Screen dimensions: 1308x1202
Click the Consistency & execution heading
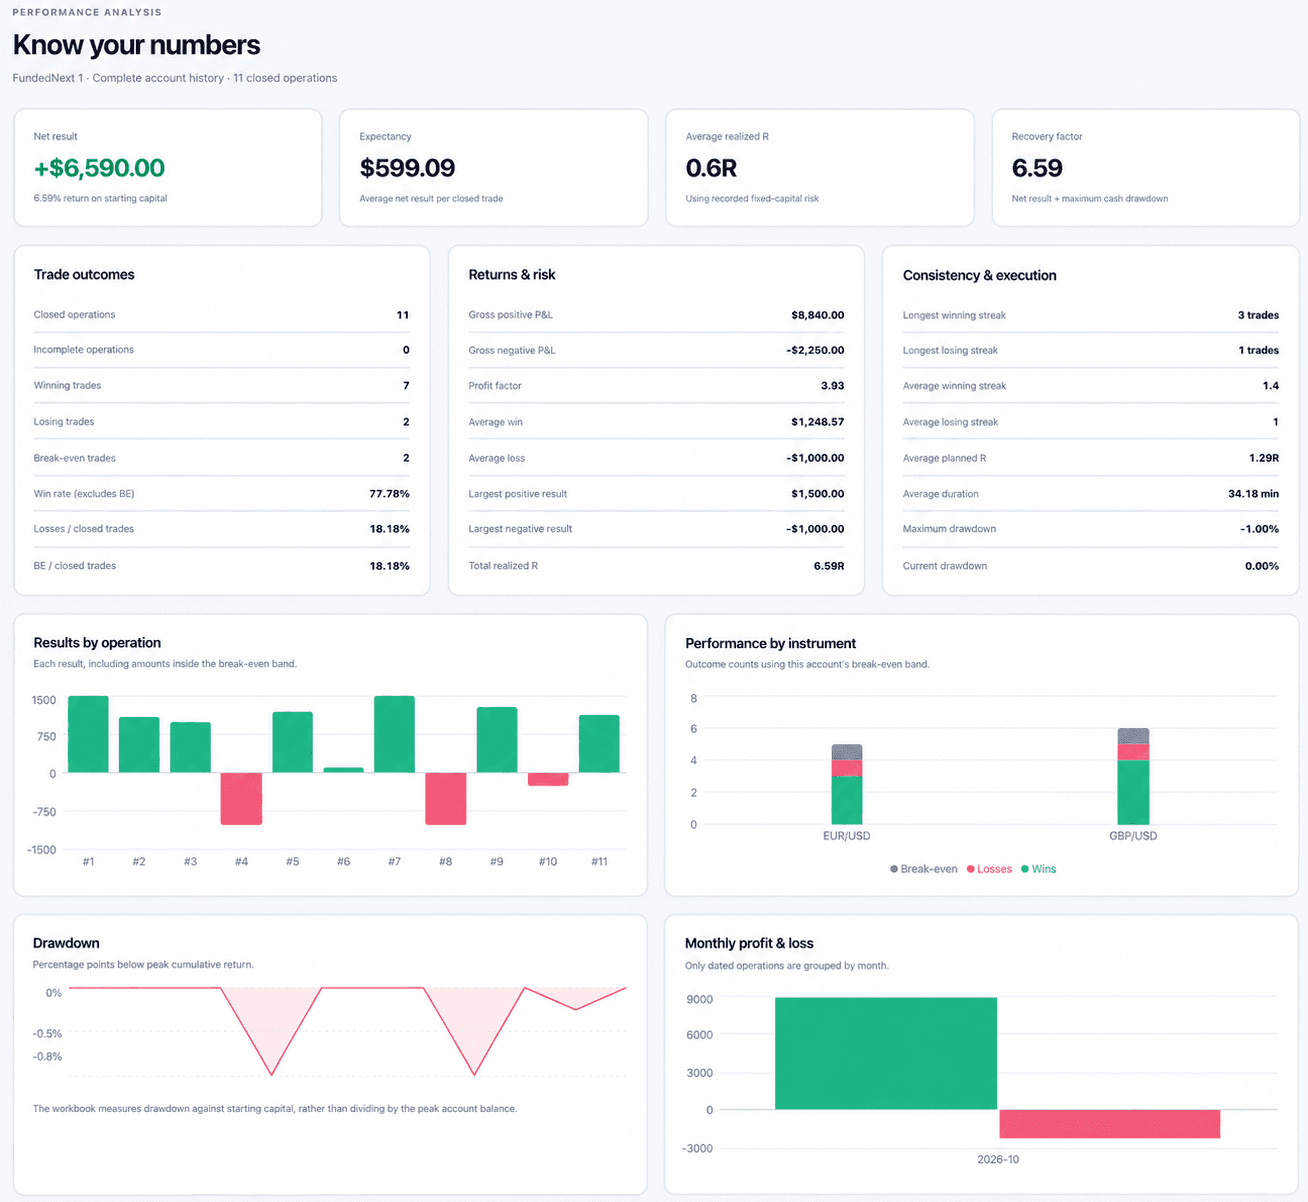pyautogui.click(x=980, y=275)
